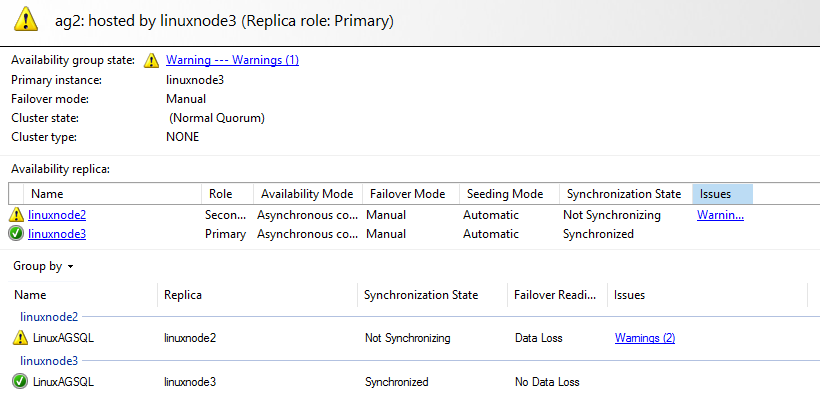The height and width of the screenshot is (405, 820).
Task: Expand the Group by dropdown
Action: pos(43,267)
